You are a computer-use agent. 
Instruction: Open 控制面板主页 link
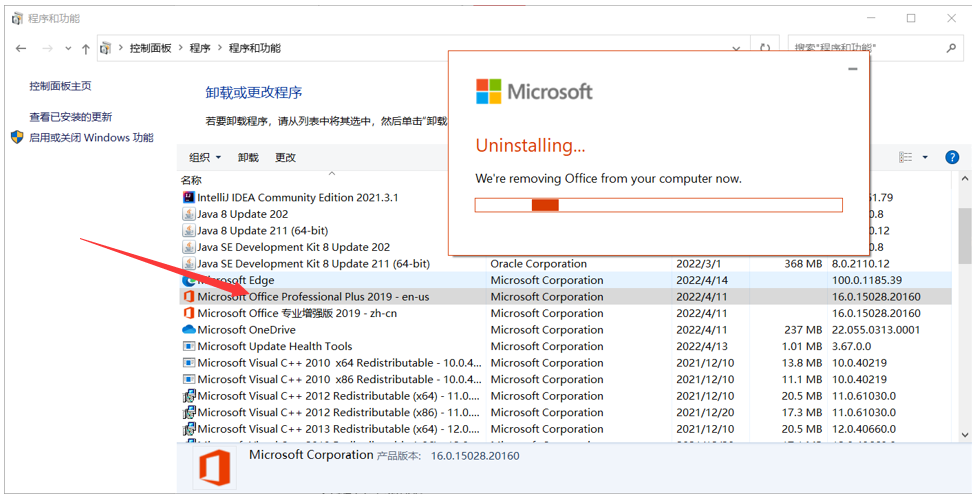60,86
